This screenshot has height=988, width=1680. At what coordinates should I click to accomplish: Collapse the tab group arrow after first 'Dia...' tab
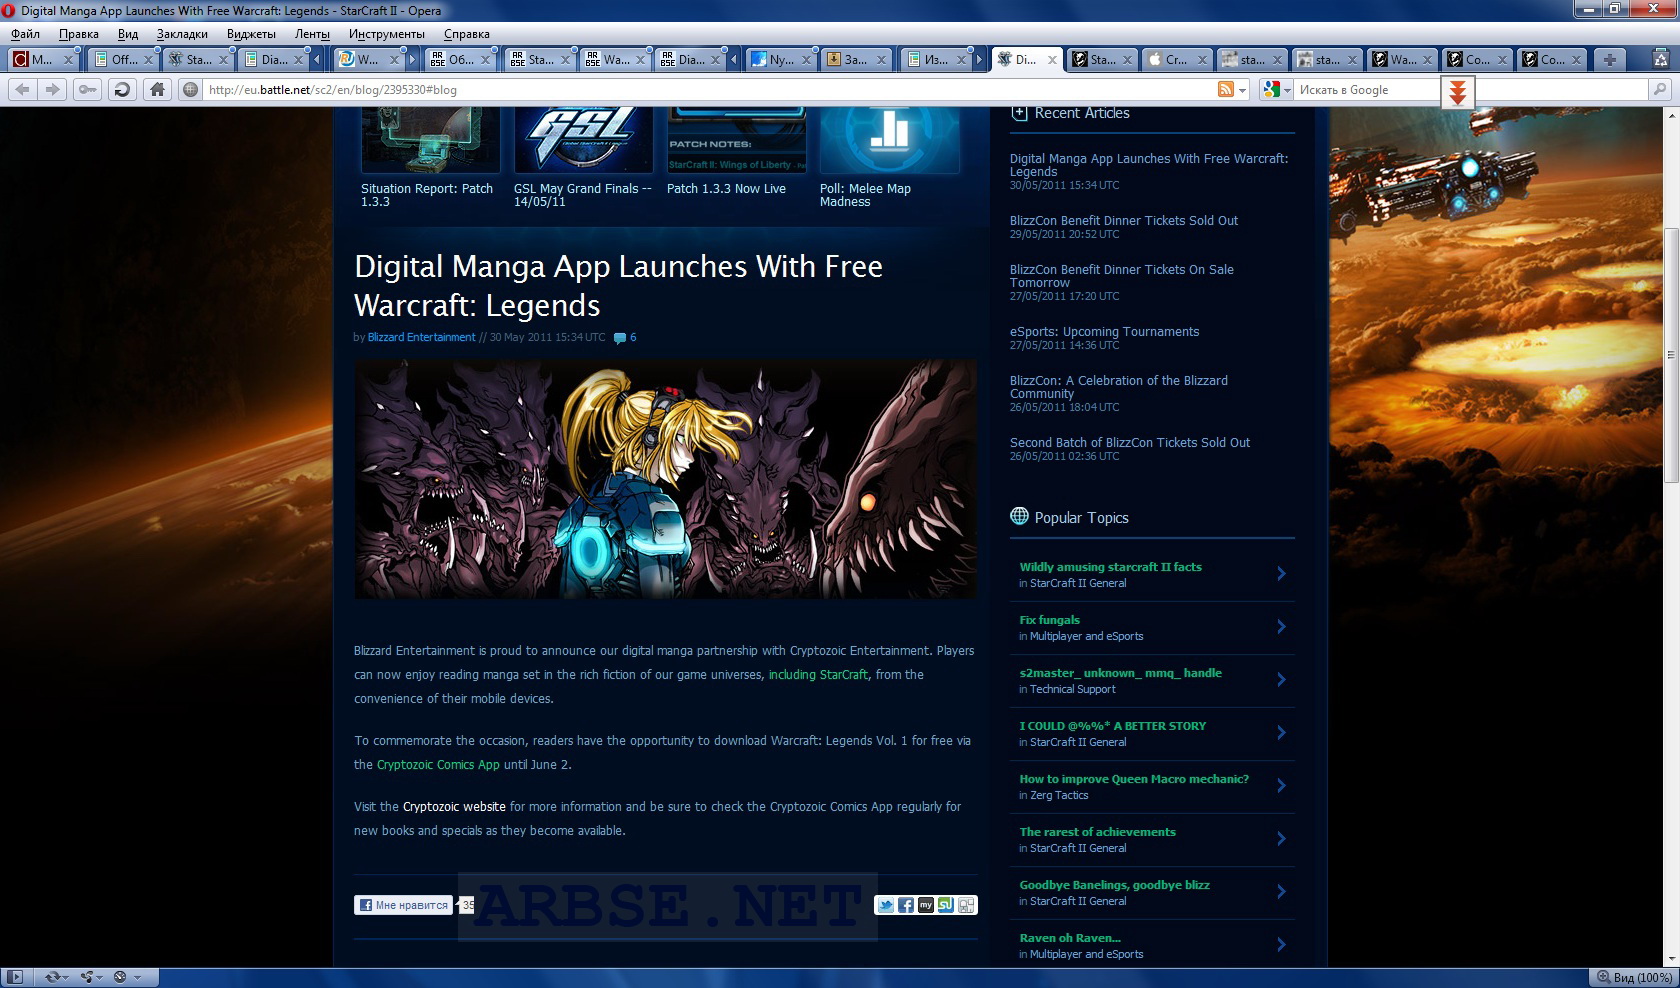317,60
